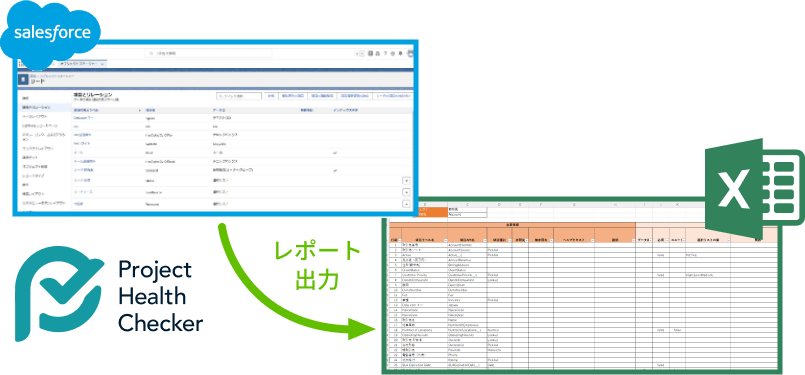
Task: Open the filter arrow on 項目ラベル名 column
Action: (447, 240)
